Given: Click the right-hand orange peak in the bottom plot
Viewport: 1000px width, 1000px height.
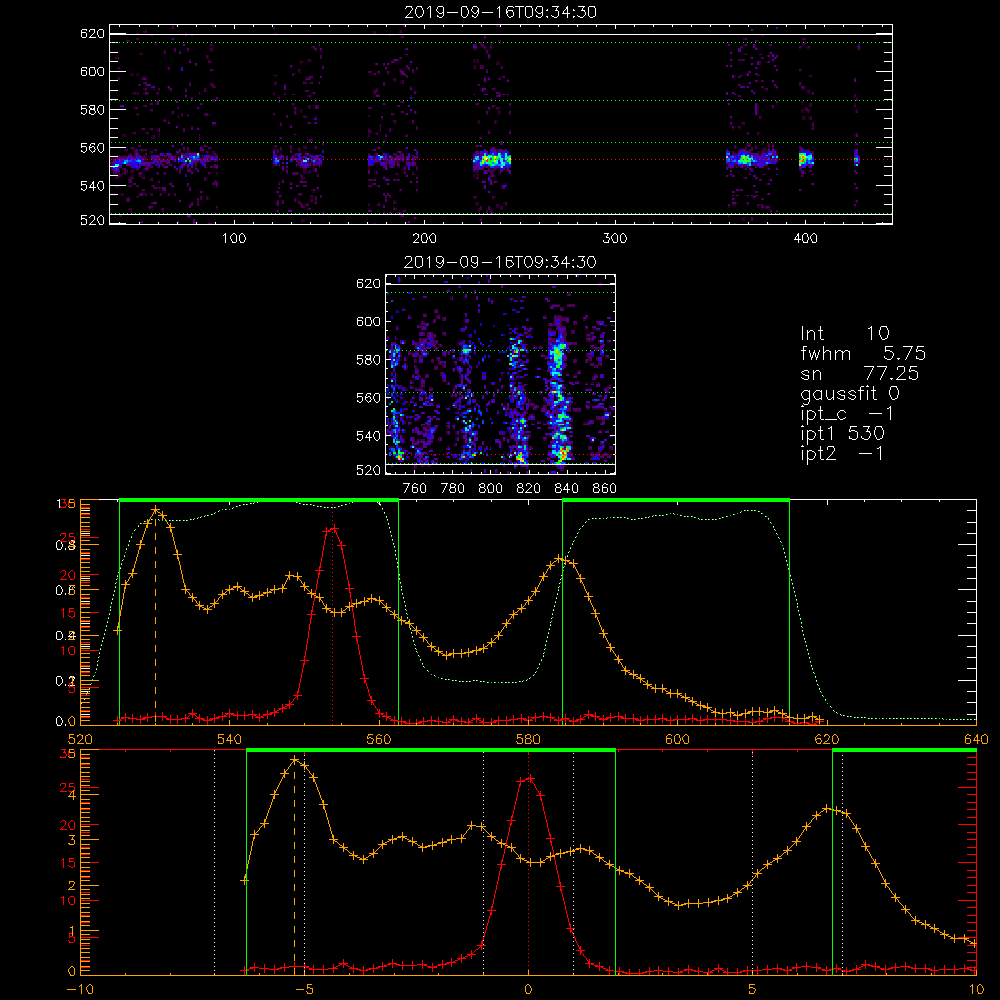Looking at the screenshot, I should 828,809.
